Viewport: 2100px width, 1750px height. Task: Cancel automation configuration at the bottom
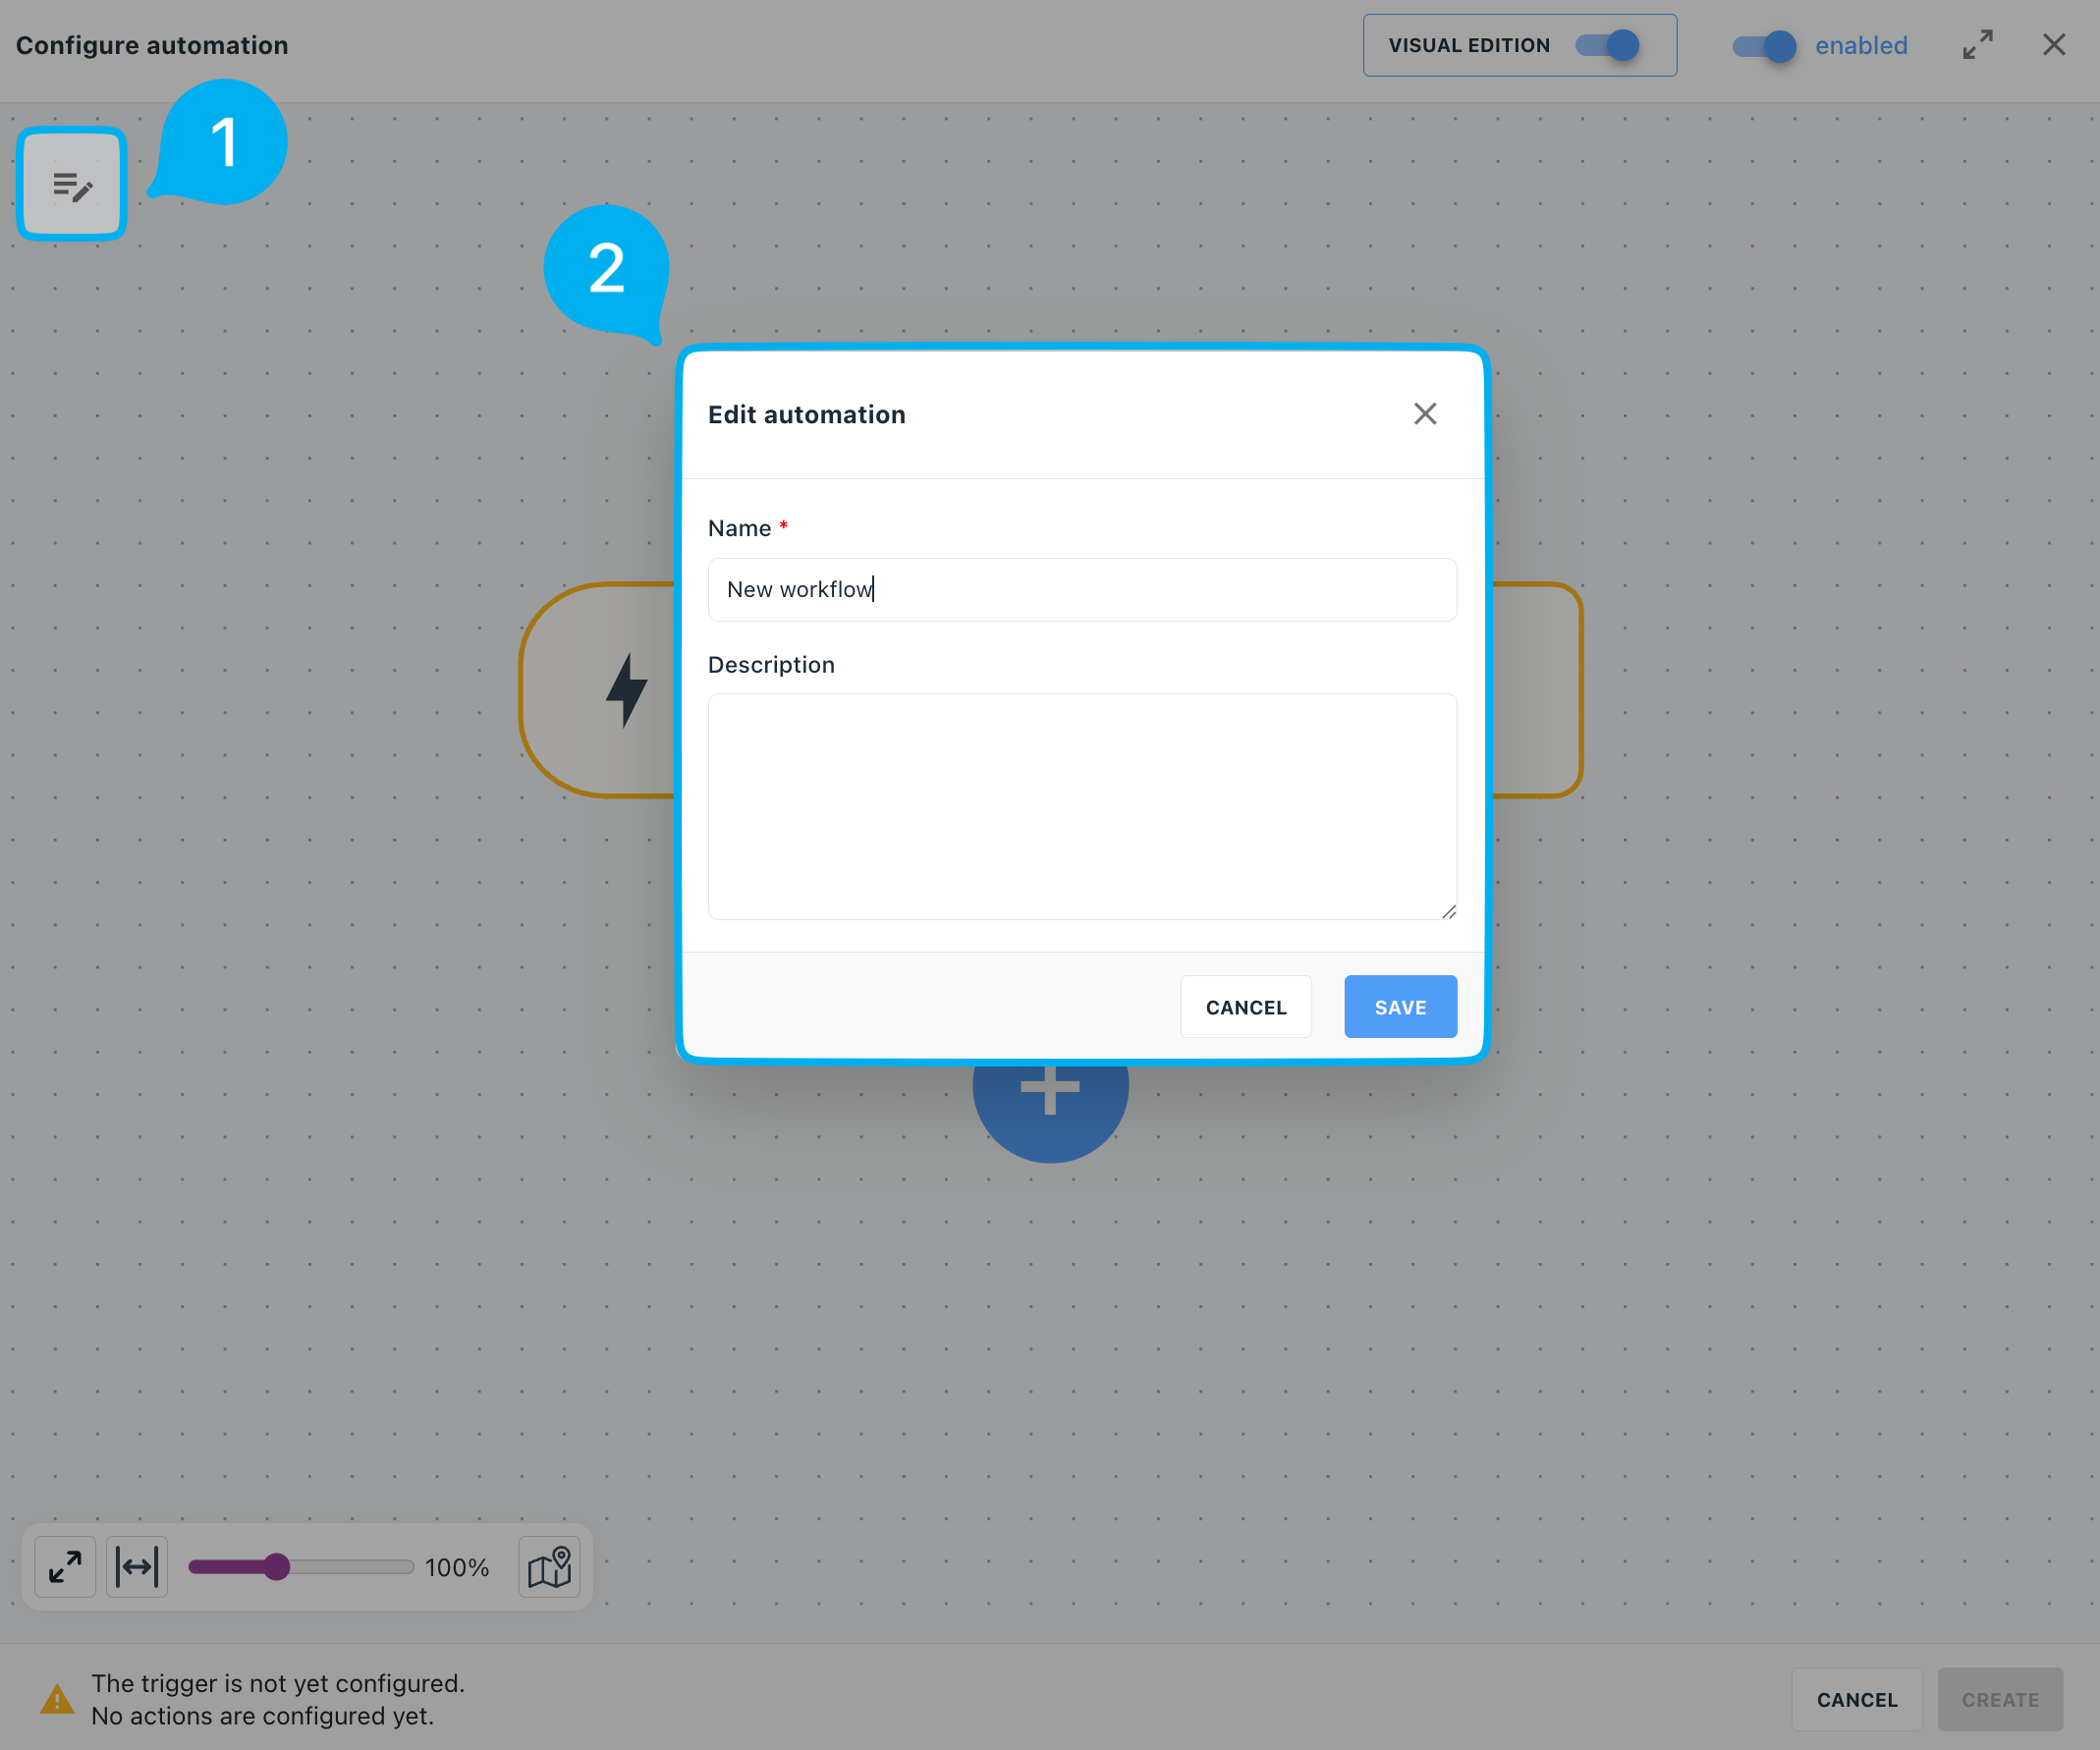click(1857, 1700)
